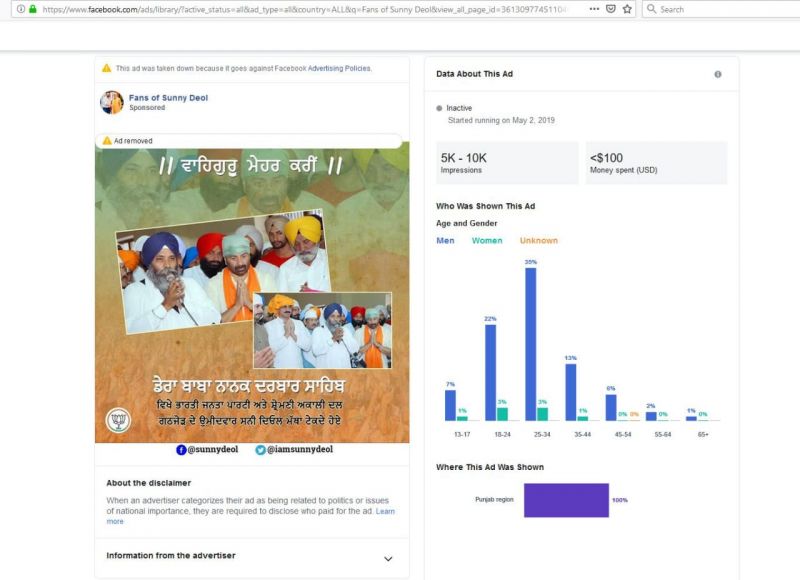
Task: Click the removed ad image
Action: tap(252, 290)
